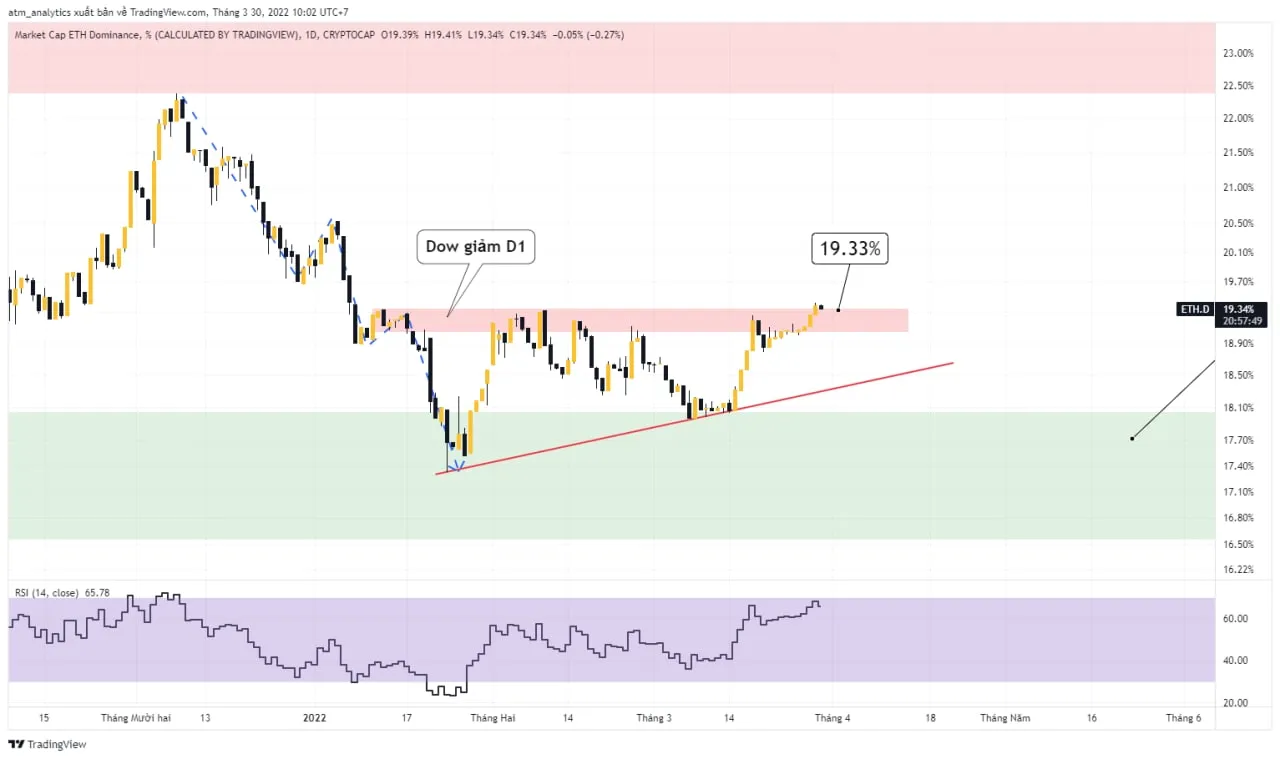Click the RSI 20.00 scale label
1280x759 pixels.
click(x=1235, y=703)
